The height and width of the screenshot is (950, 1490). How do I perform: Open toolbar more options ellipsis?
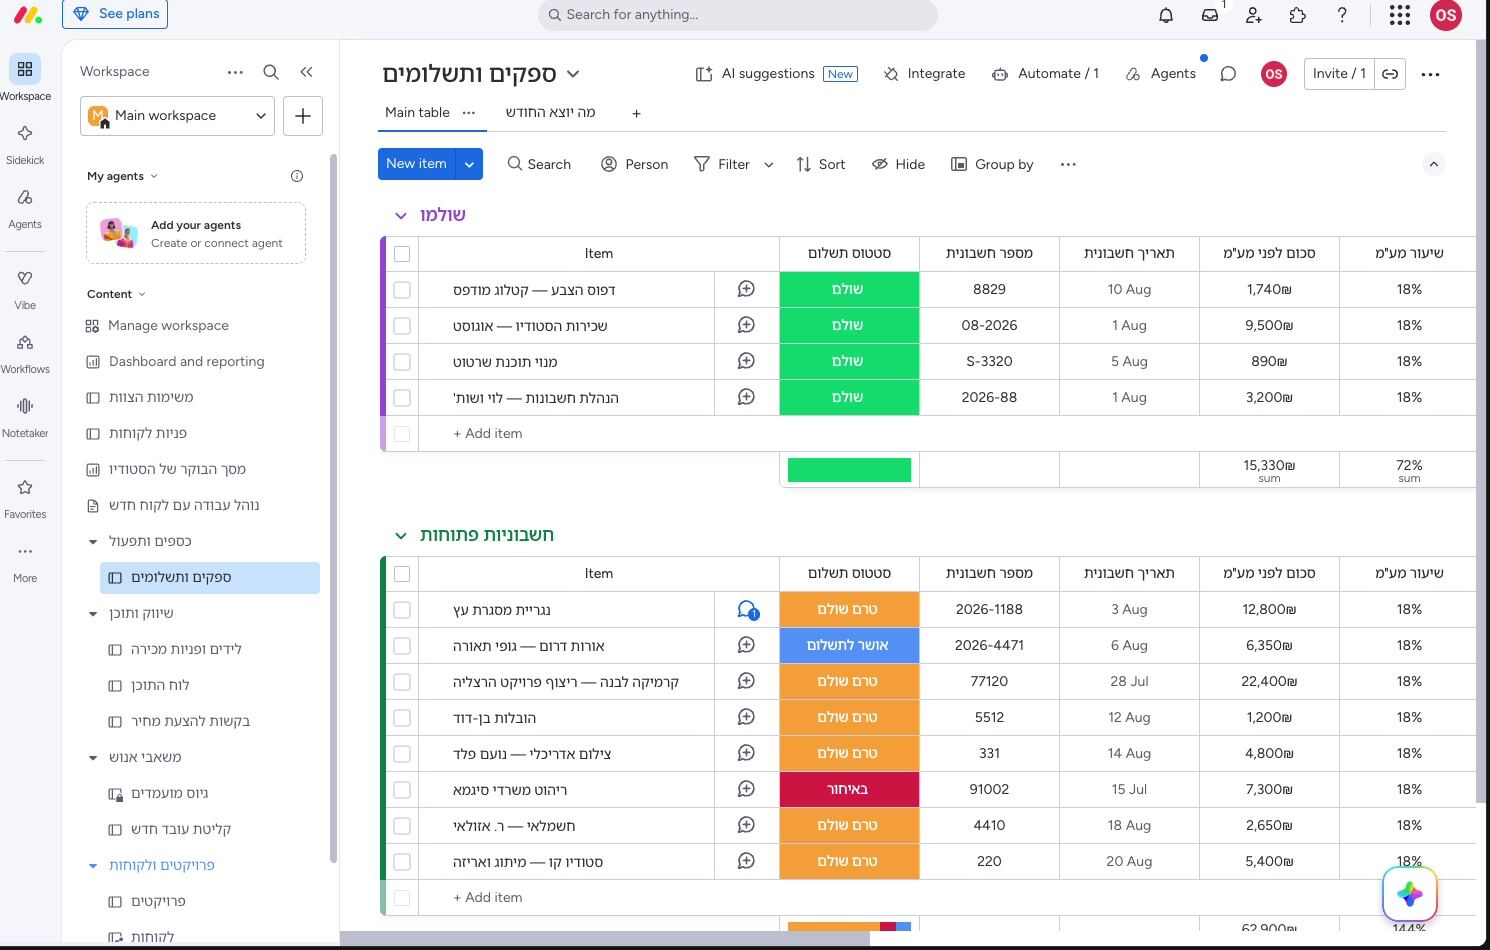click(1068, 164)
